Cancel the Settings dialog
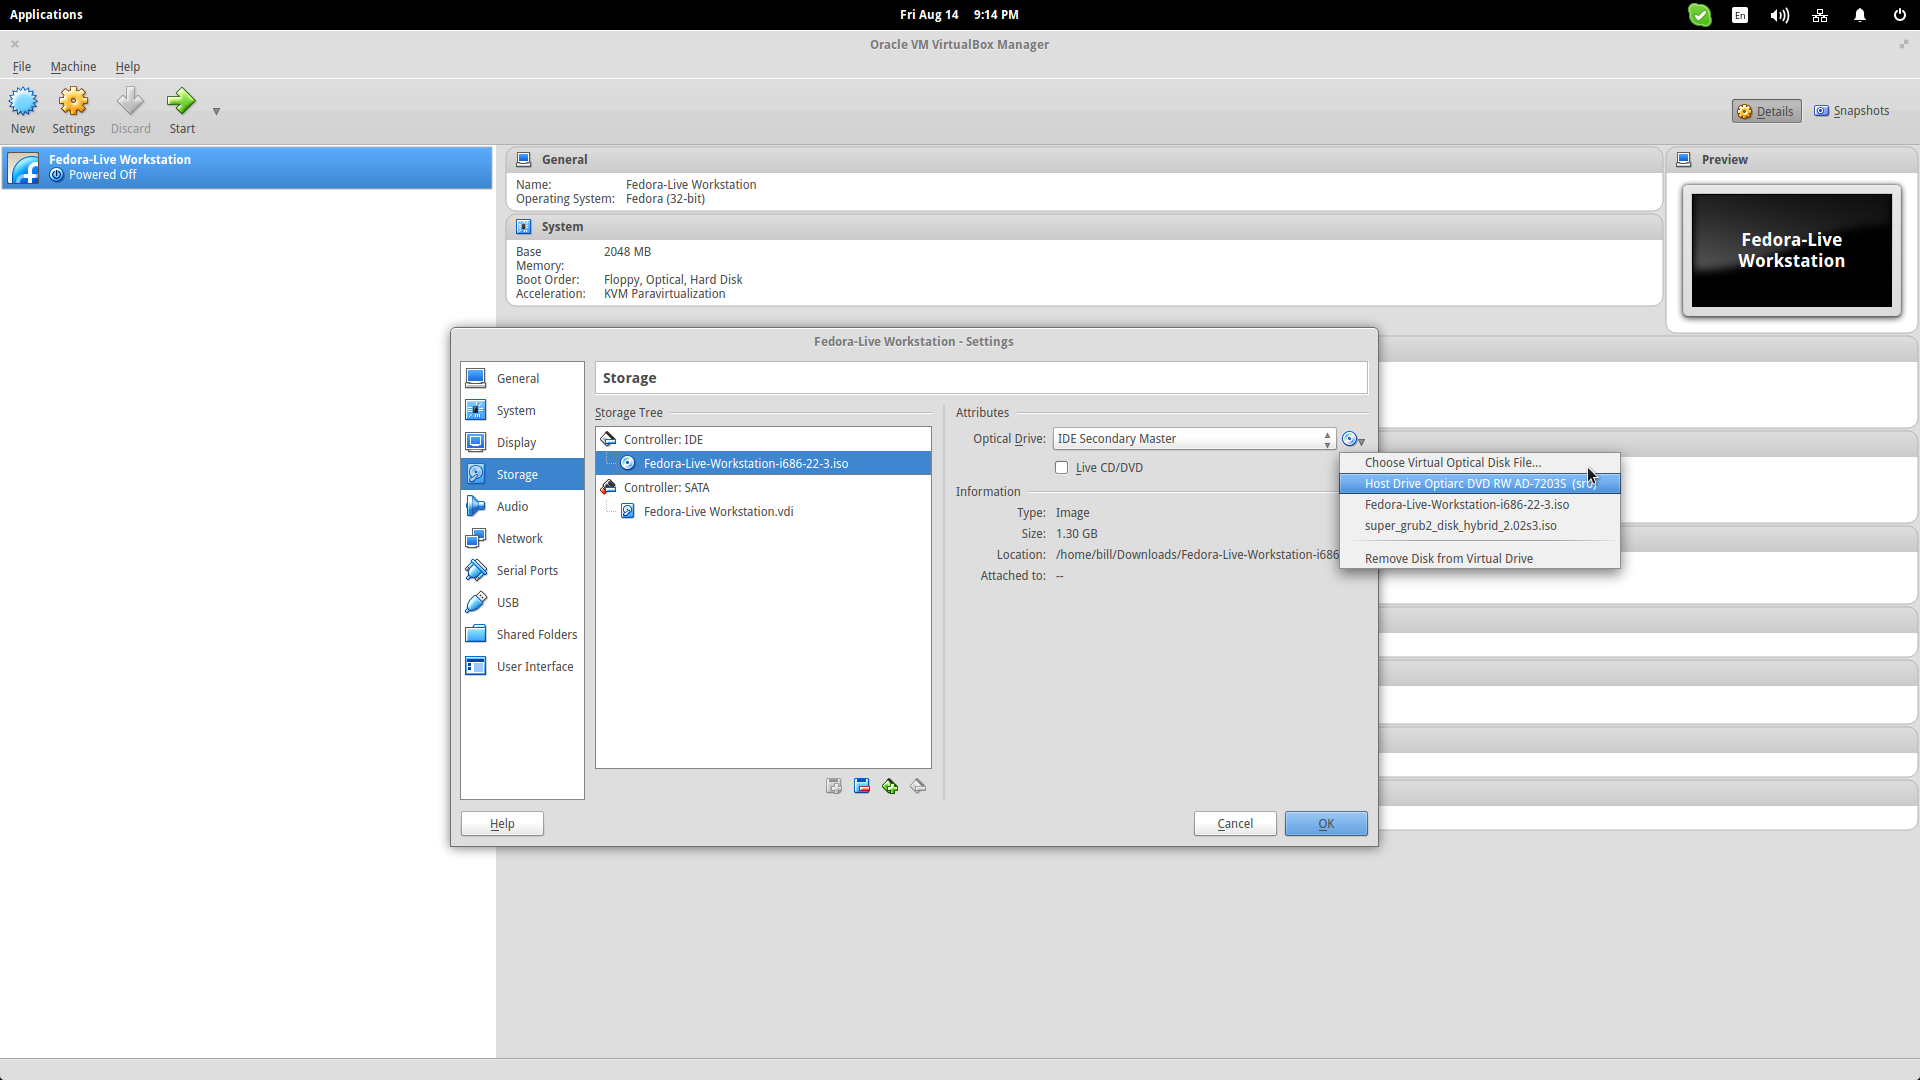Screen dimensions: 1920x1080 (1235, 823)
